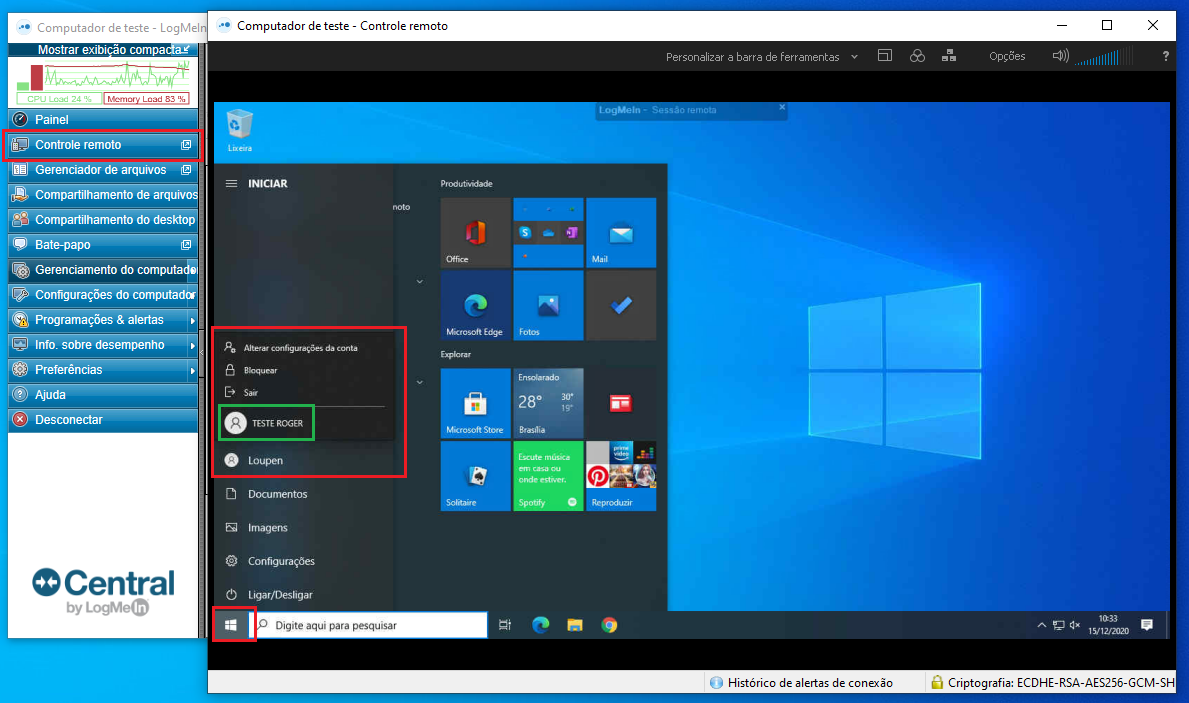Open the Microsoft Edge tile
This screenshot has height=703, width=1189.
pyautogui.click(x=475, y=306)
